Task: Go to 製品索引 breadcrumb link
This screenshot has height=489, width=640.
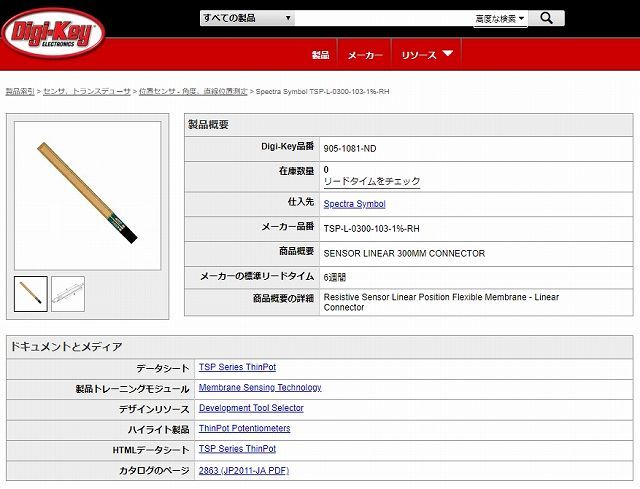Action: pyautogui.click(x=20, y=91)
